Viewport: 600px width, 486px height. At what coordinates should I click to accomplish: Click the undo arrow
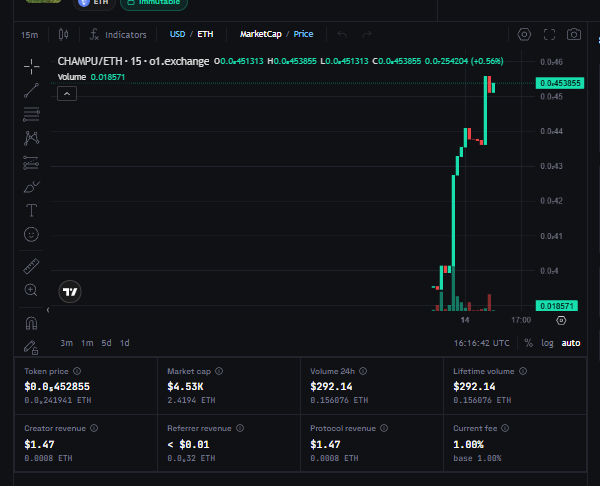342,34
